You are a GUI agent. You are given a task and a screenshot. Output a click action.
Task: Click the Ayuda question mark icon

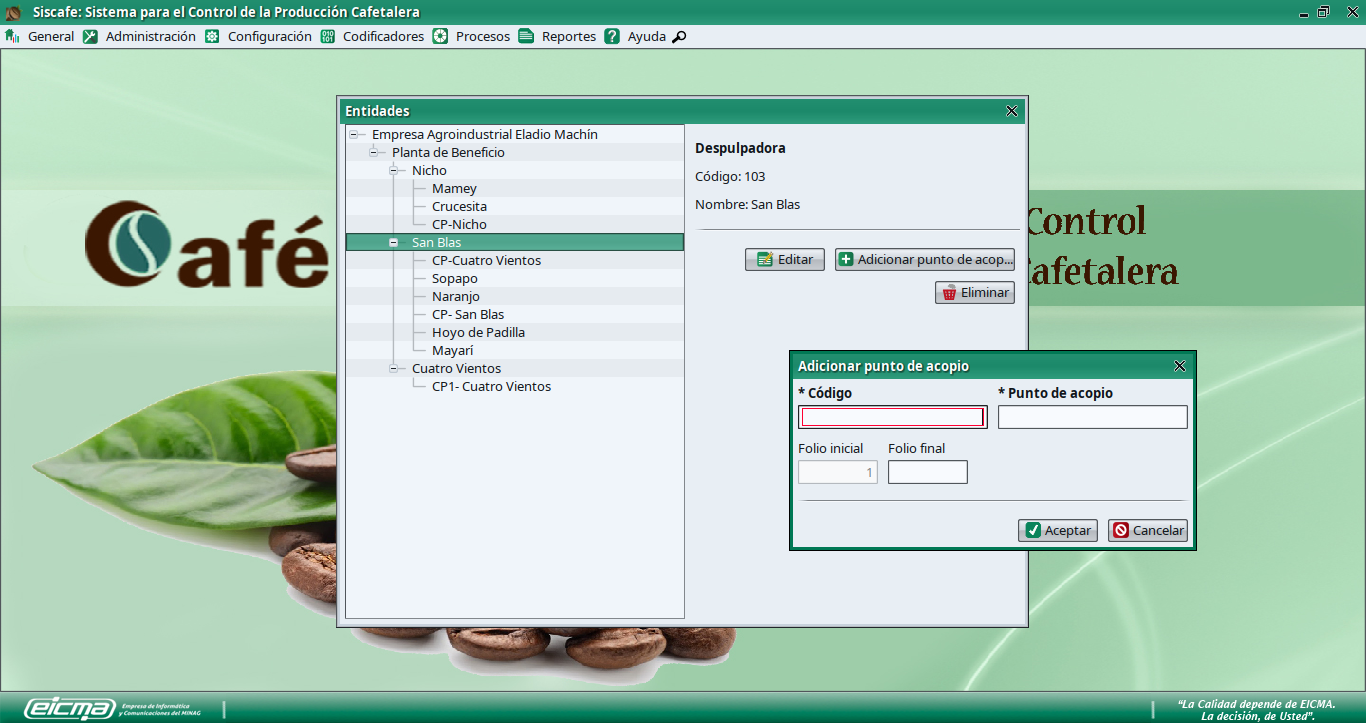click(612, 36)
